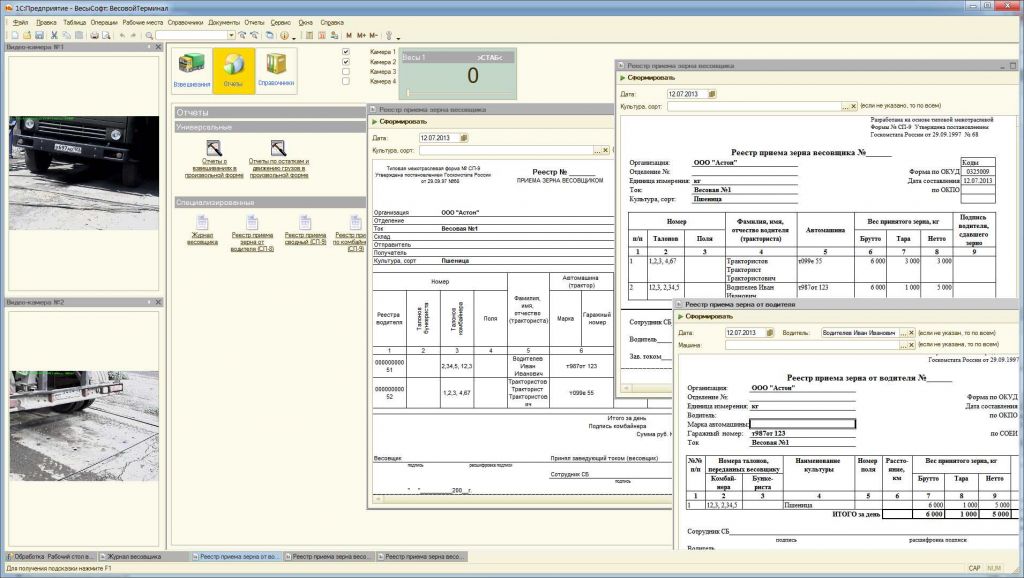
Task: Click the M- memory toolbar button
Action: 374,35
